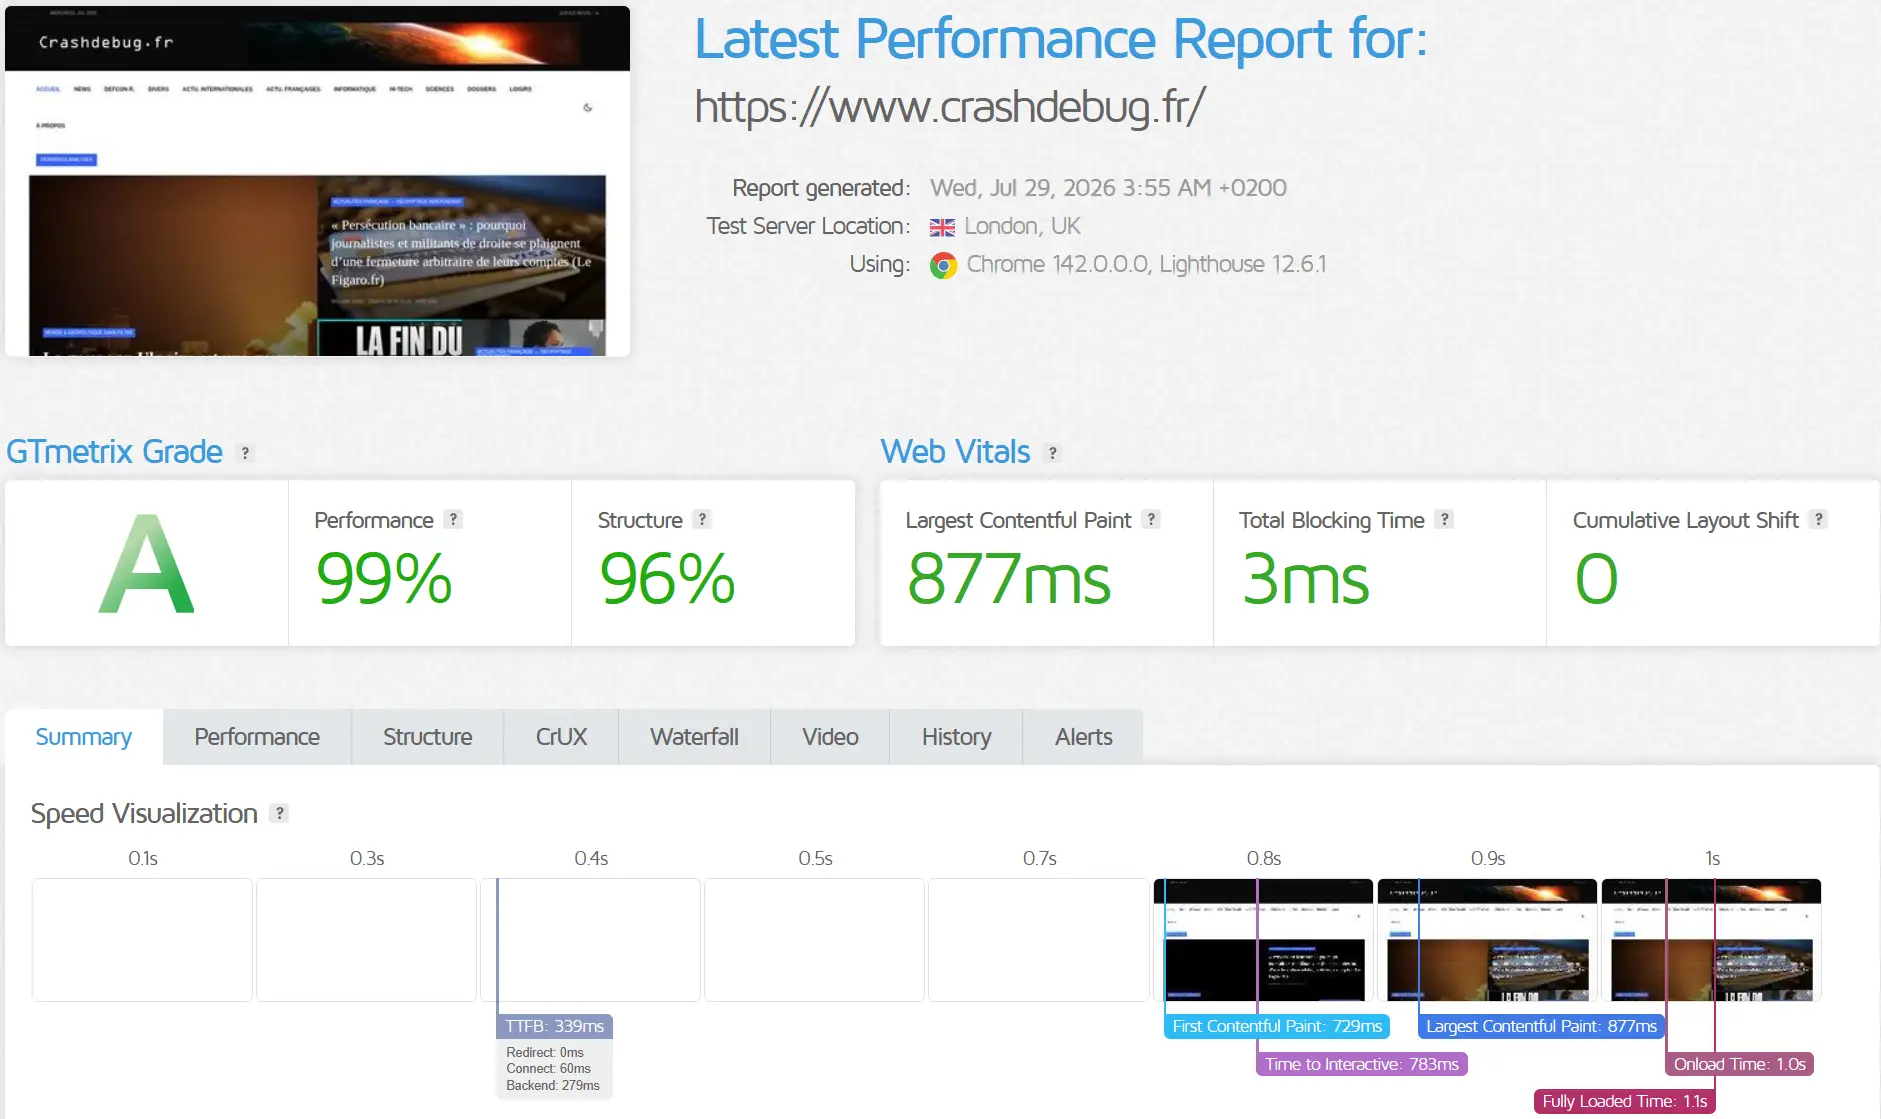1881x1119 pixels.
Task: Click the 877ms Largest Contentful Paint value
Action: [1009, 579]
